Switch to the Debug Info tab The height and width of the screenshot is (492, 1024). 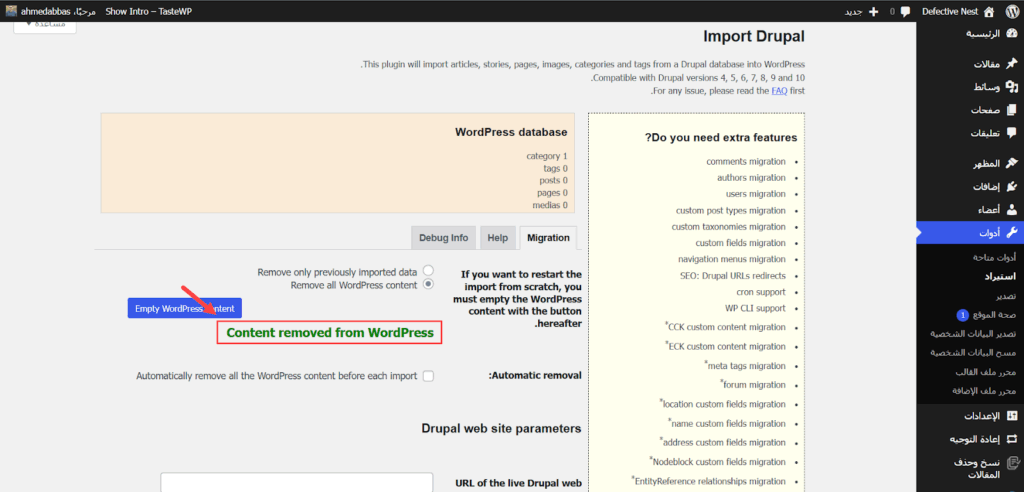click(x=443, y=238)
